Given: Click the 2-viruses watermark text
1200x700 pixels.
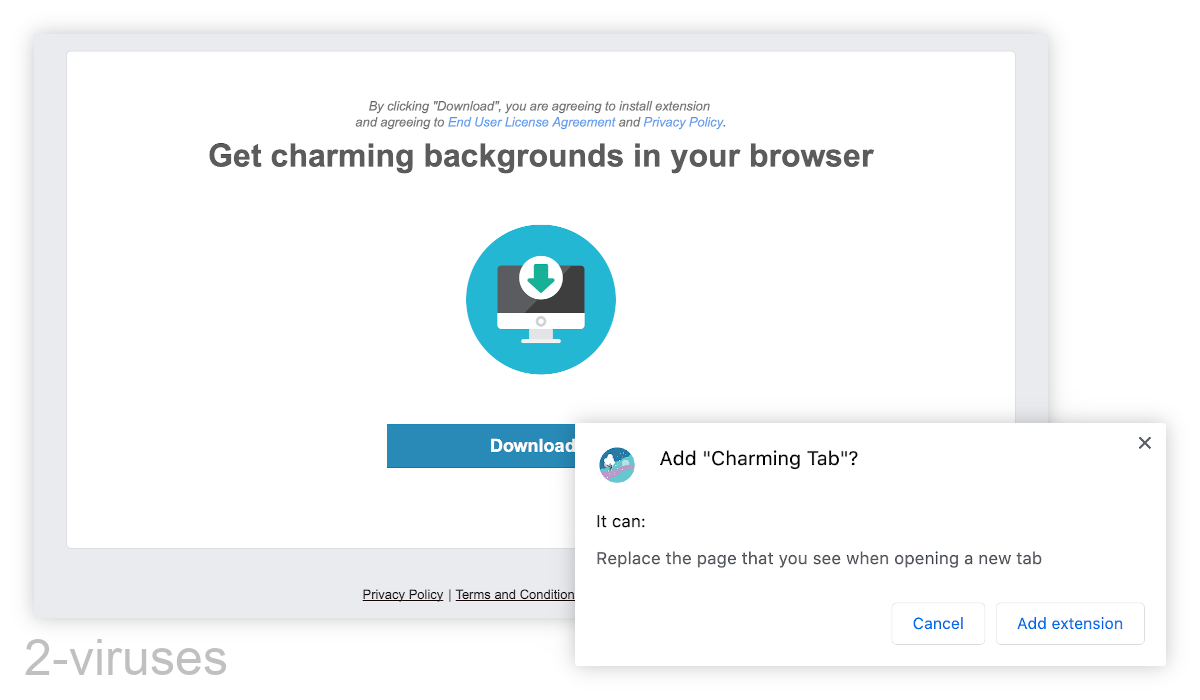Looking at the screenshot, I should click(x=125, y=658).
